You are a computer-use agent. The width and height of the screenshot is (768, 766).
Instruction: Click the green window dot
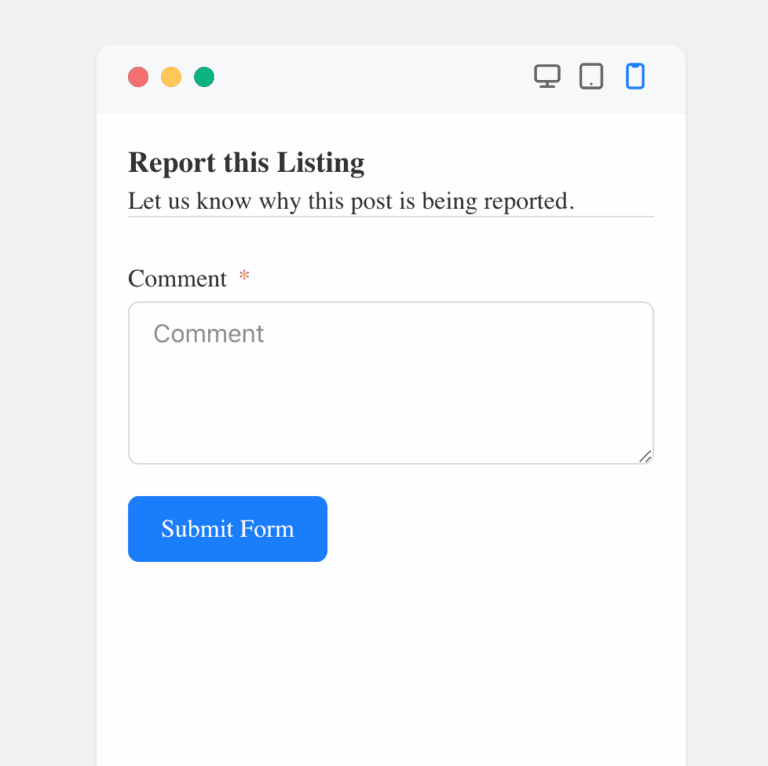[204, 77]
